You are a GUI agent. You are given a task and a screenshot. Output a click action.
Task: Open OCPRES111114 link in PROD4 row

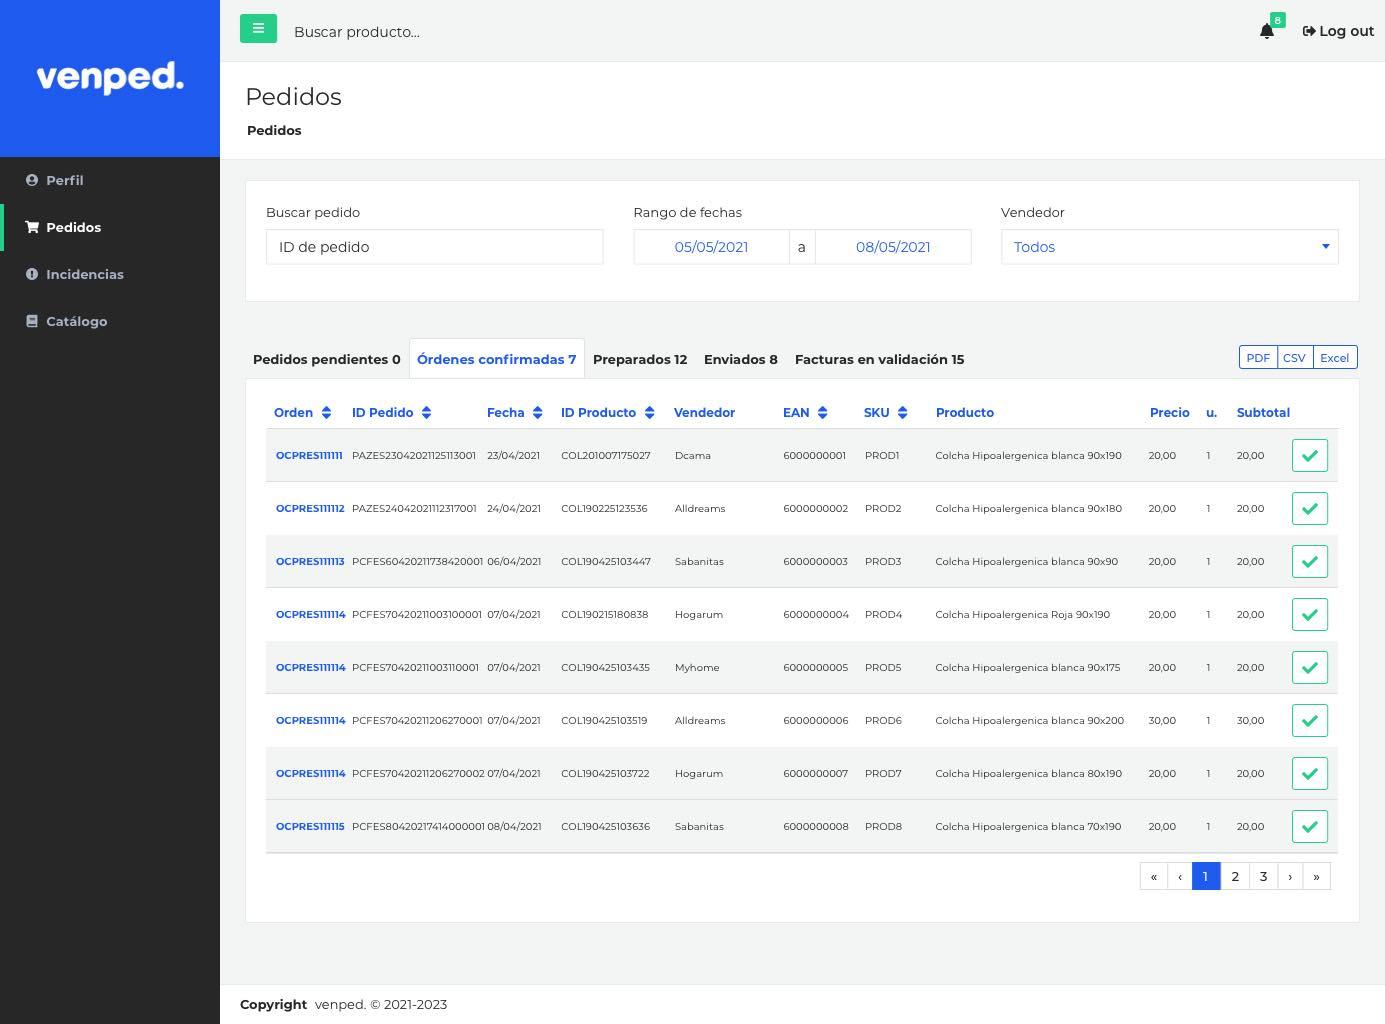point(311,614)
